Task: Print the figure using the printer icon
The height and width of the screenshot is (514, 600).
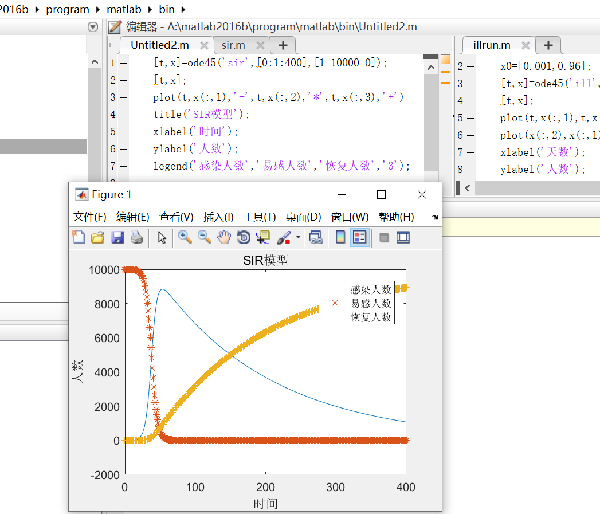Action: click(137, 237)
